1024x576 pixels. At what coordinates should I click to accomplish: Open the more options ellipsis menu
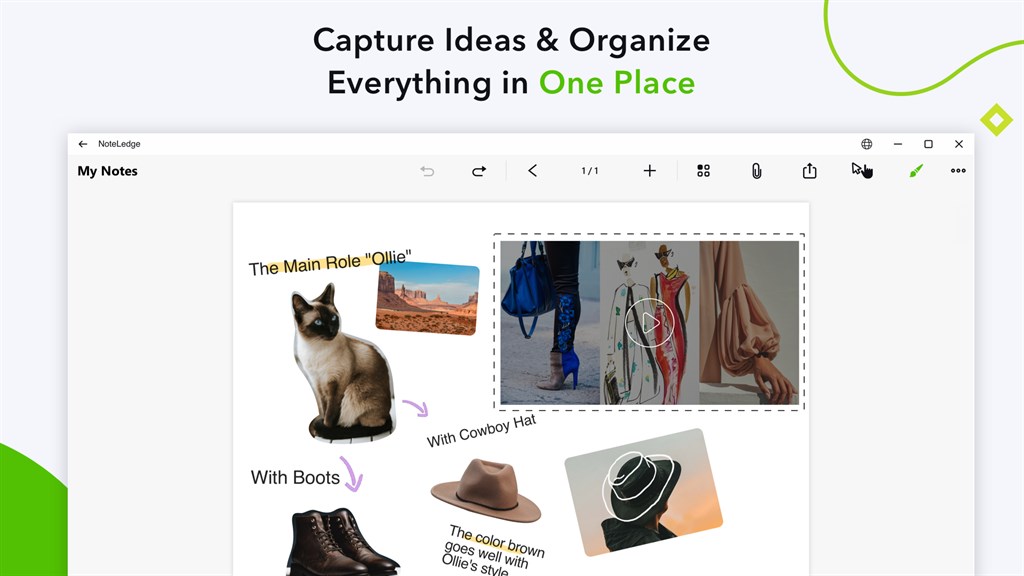click(958, 170)
